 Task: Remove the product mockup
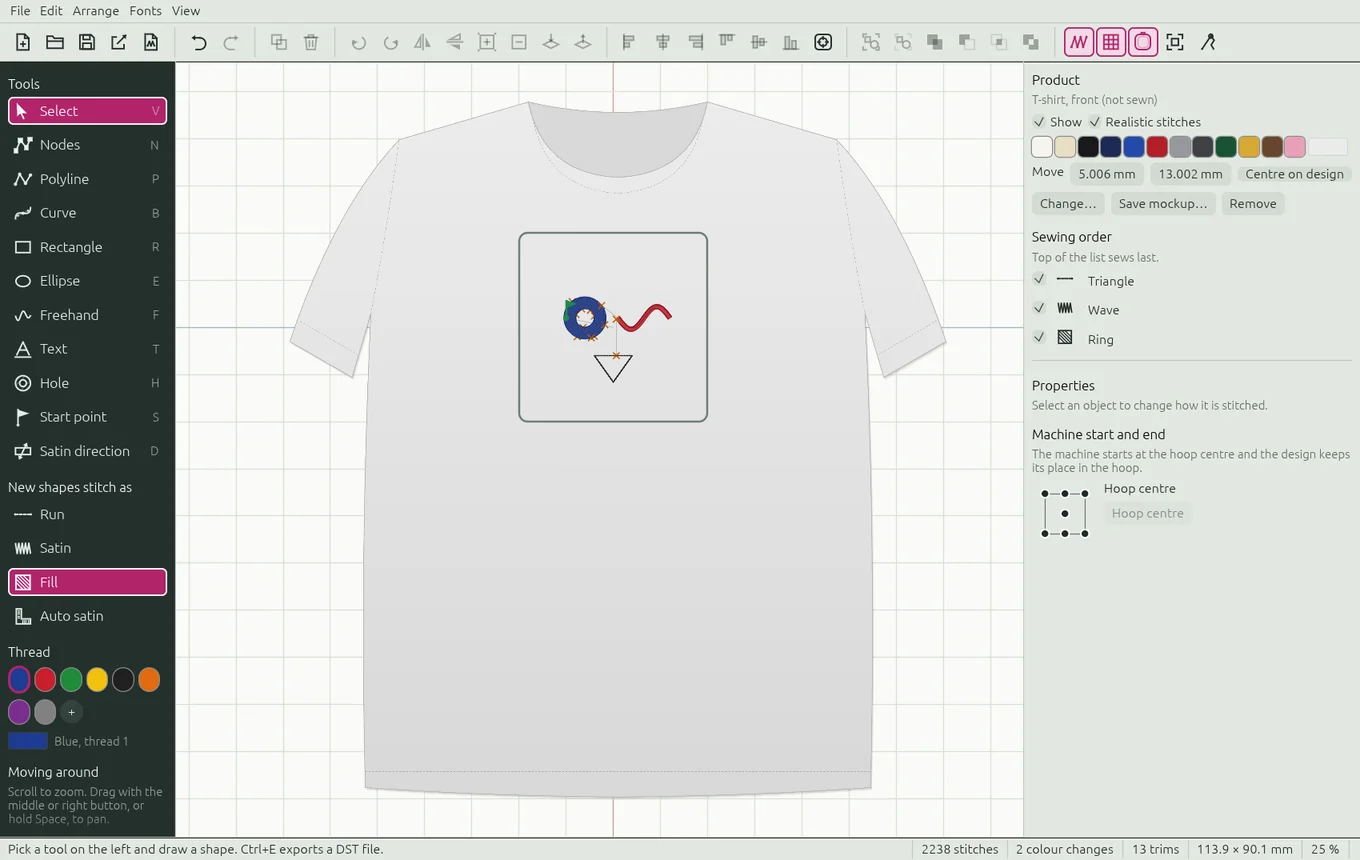click(x=1253, y=203)
